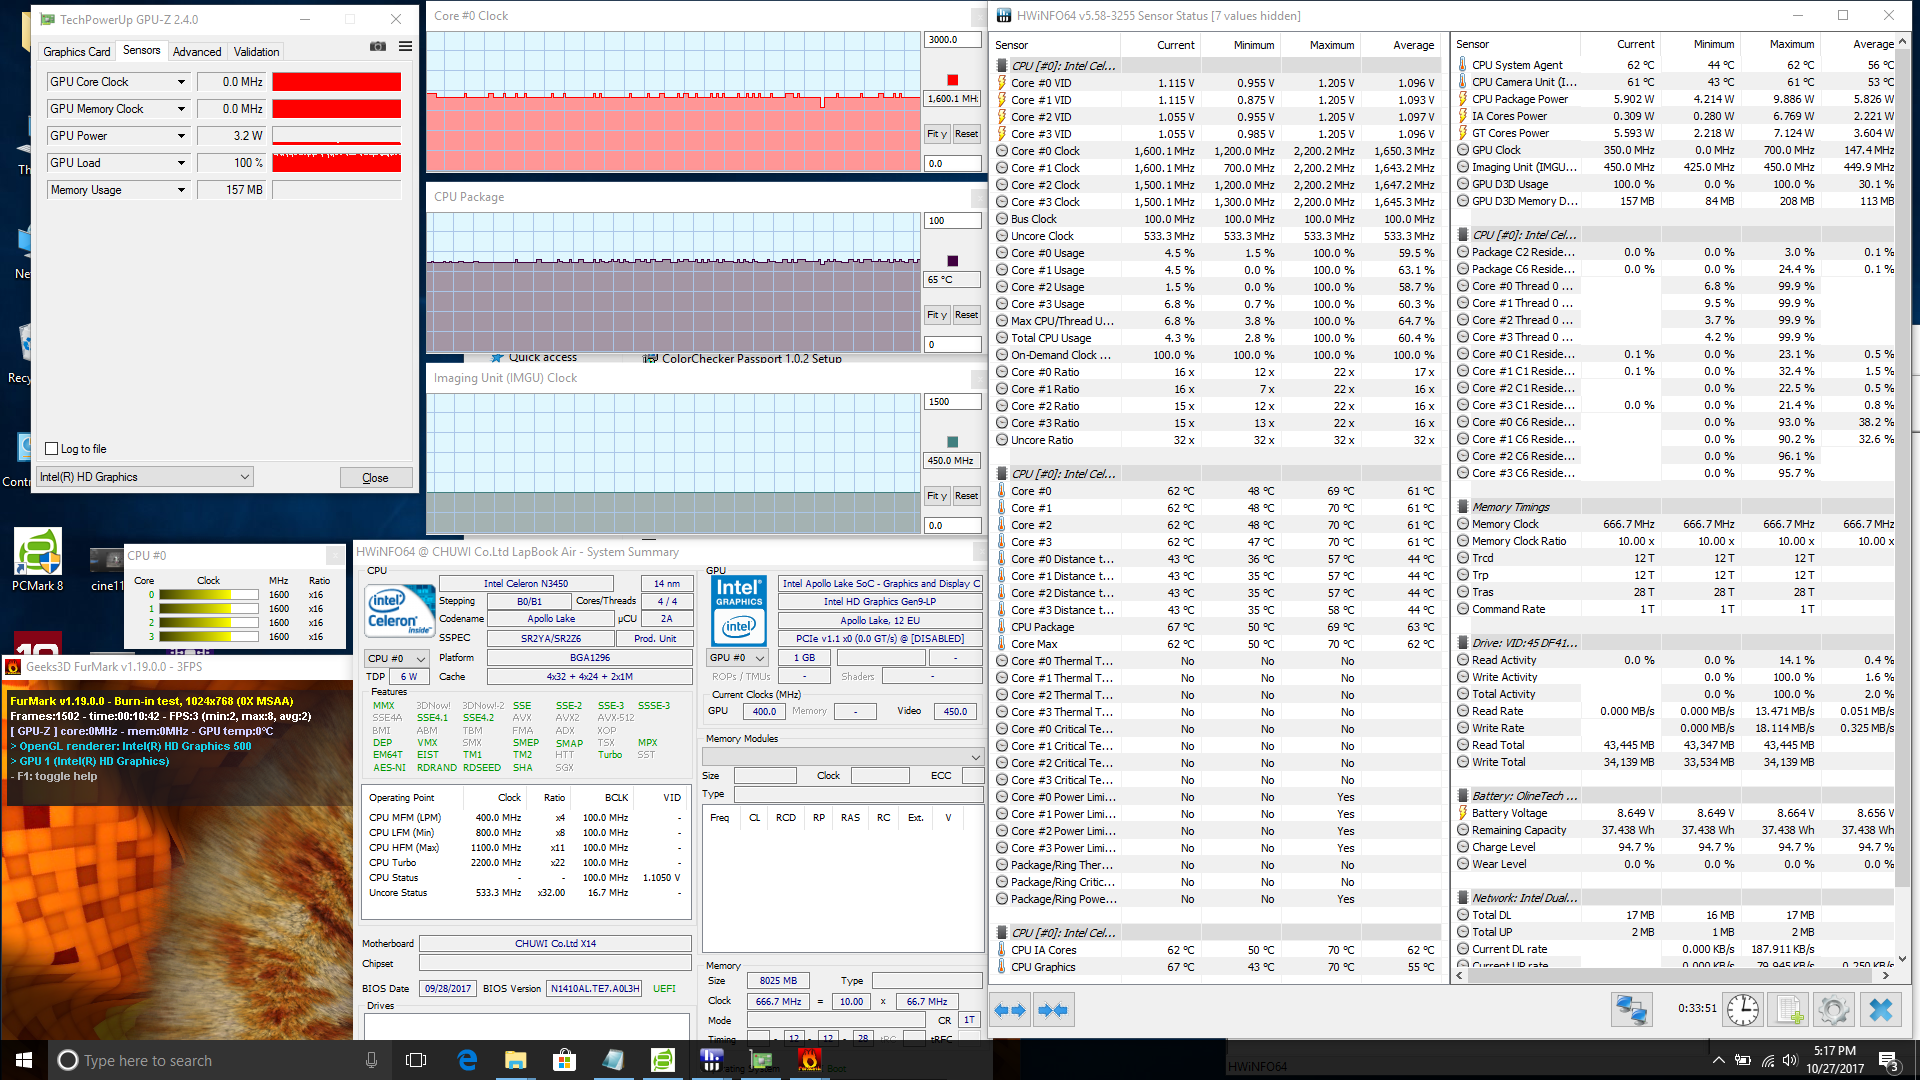The width and height of the screenshot is (1920, 1080).
Task: Click the Memory Timings group header
Action: coord(1675,507)
